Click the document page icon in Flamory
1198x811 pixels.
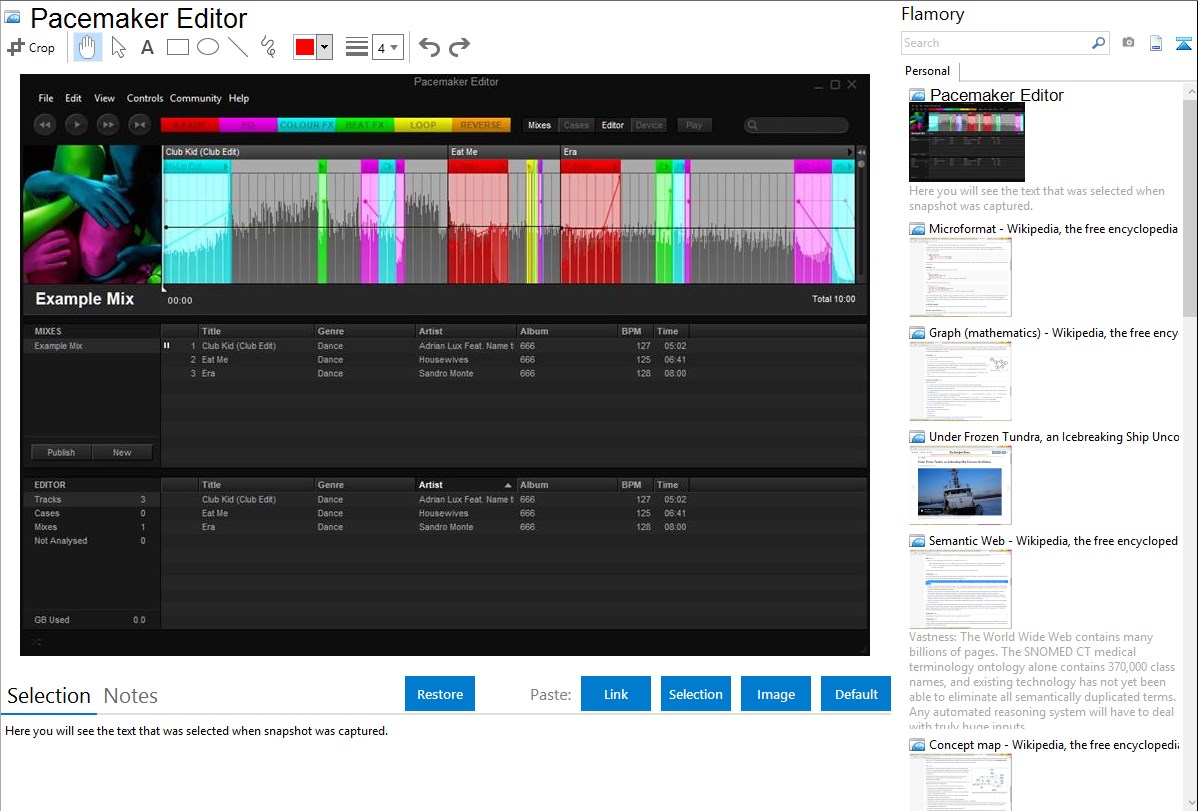coord(1156,43)
